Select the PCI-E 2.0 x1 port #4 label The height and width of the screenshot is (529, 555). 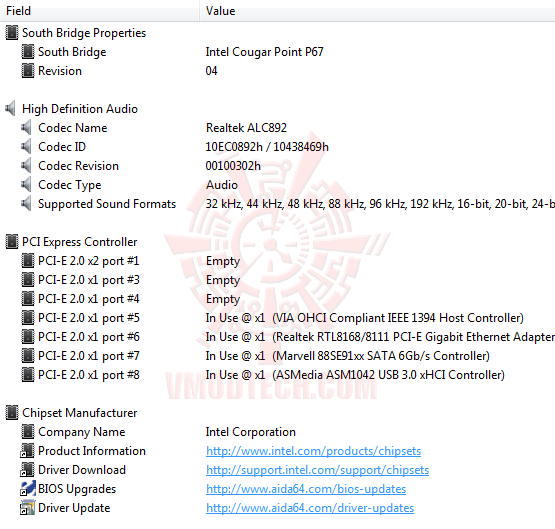tap(88, 299)
